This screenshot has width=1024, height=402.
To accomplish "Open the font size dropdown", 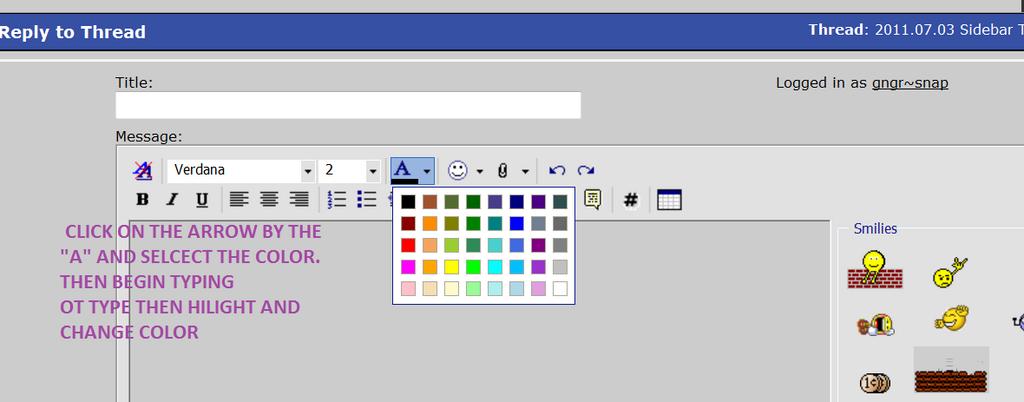I will click(x=373, y=171).
